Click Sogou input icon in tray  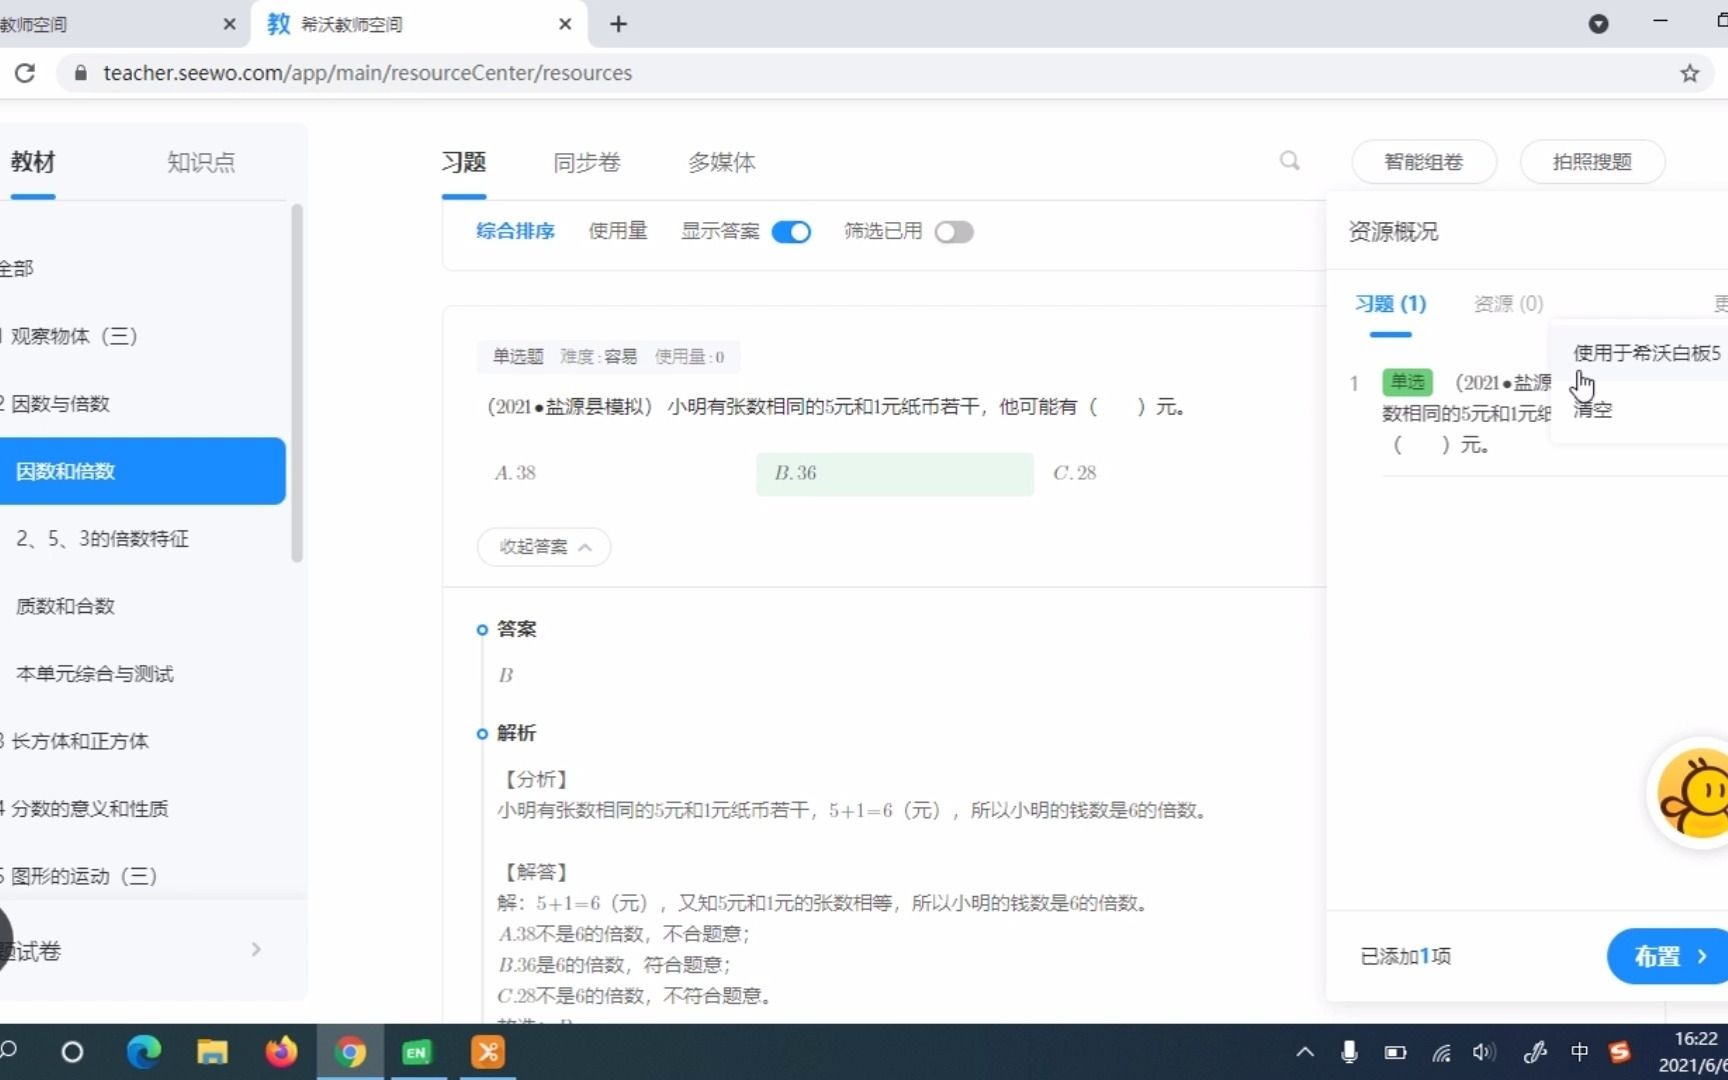pos(1620,1052)
